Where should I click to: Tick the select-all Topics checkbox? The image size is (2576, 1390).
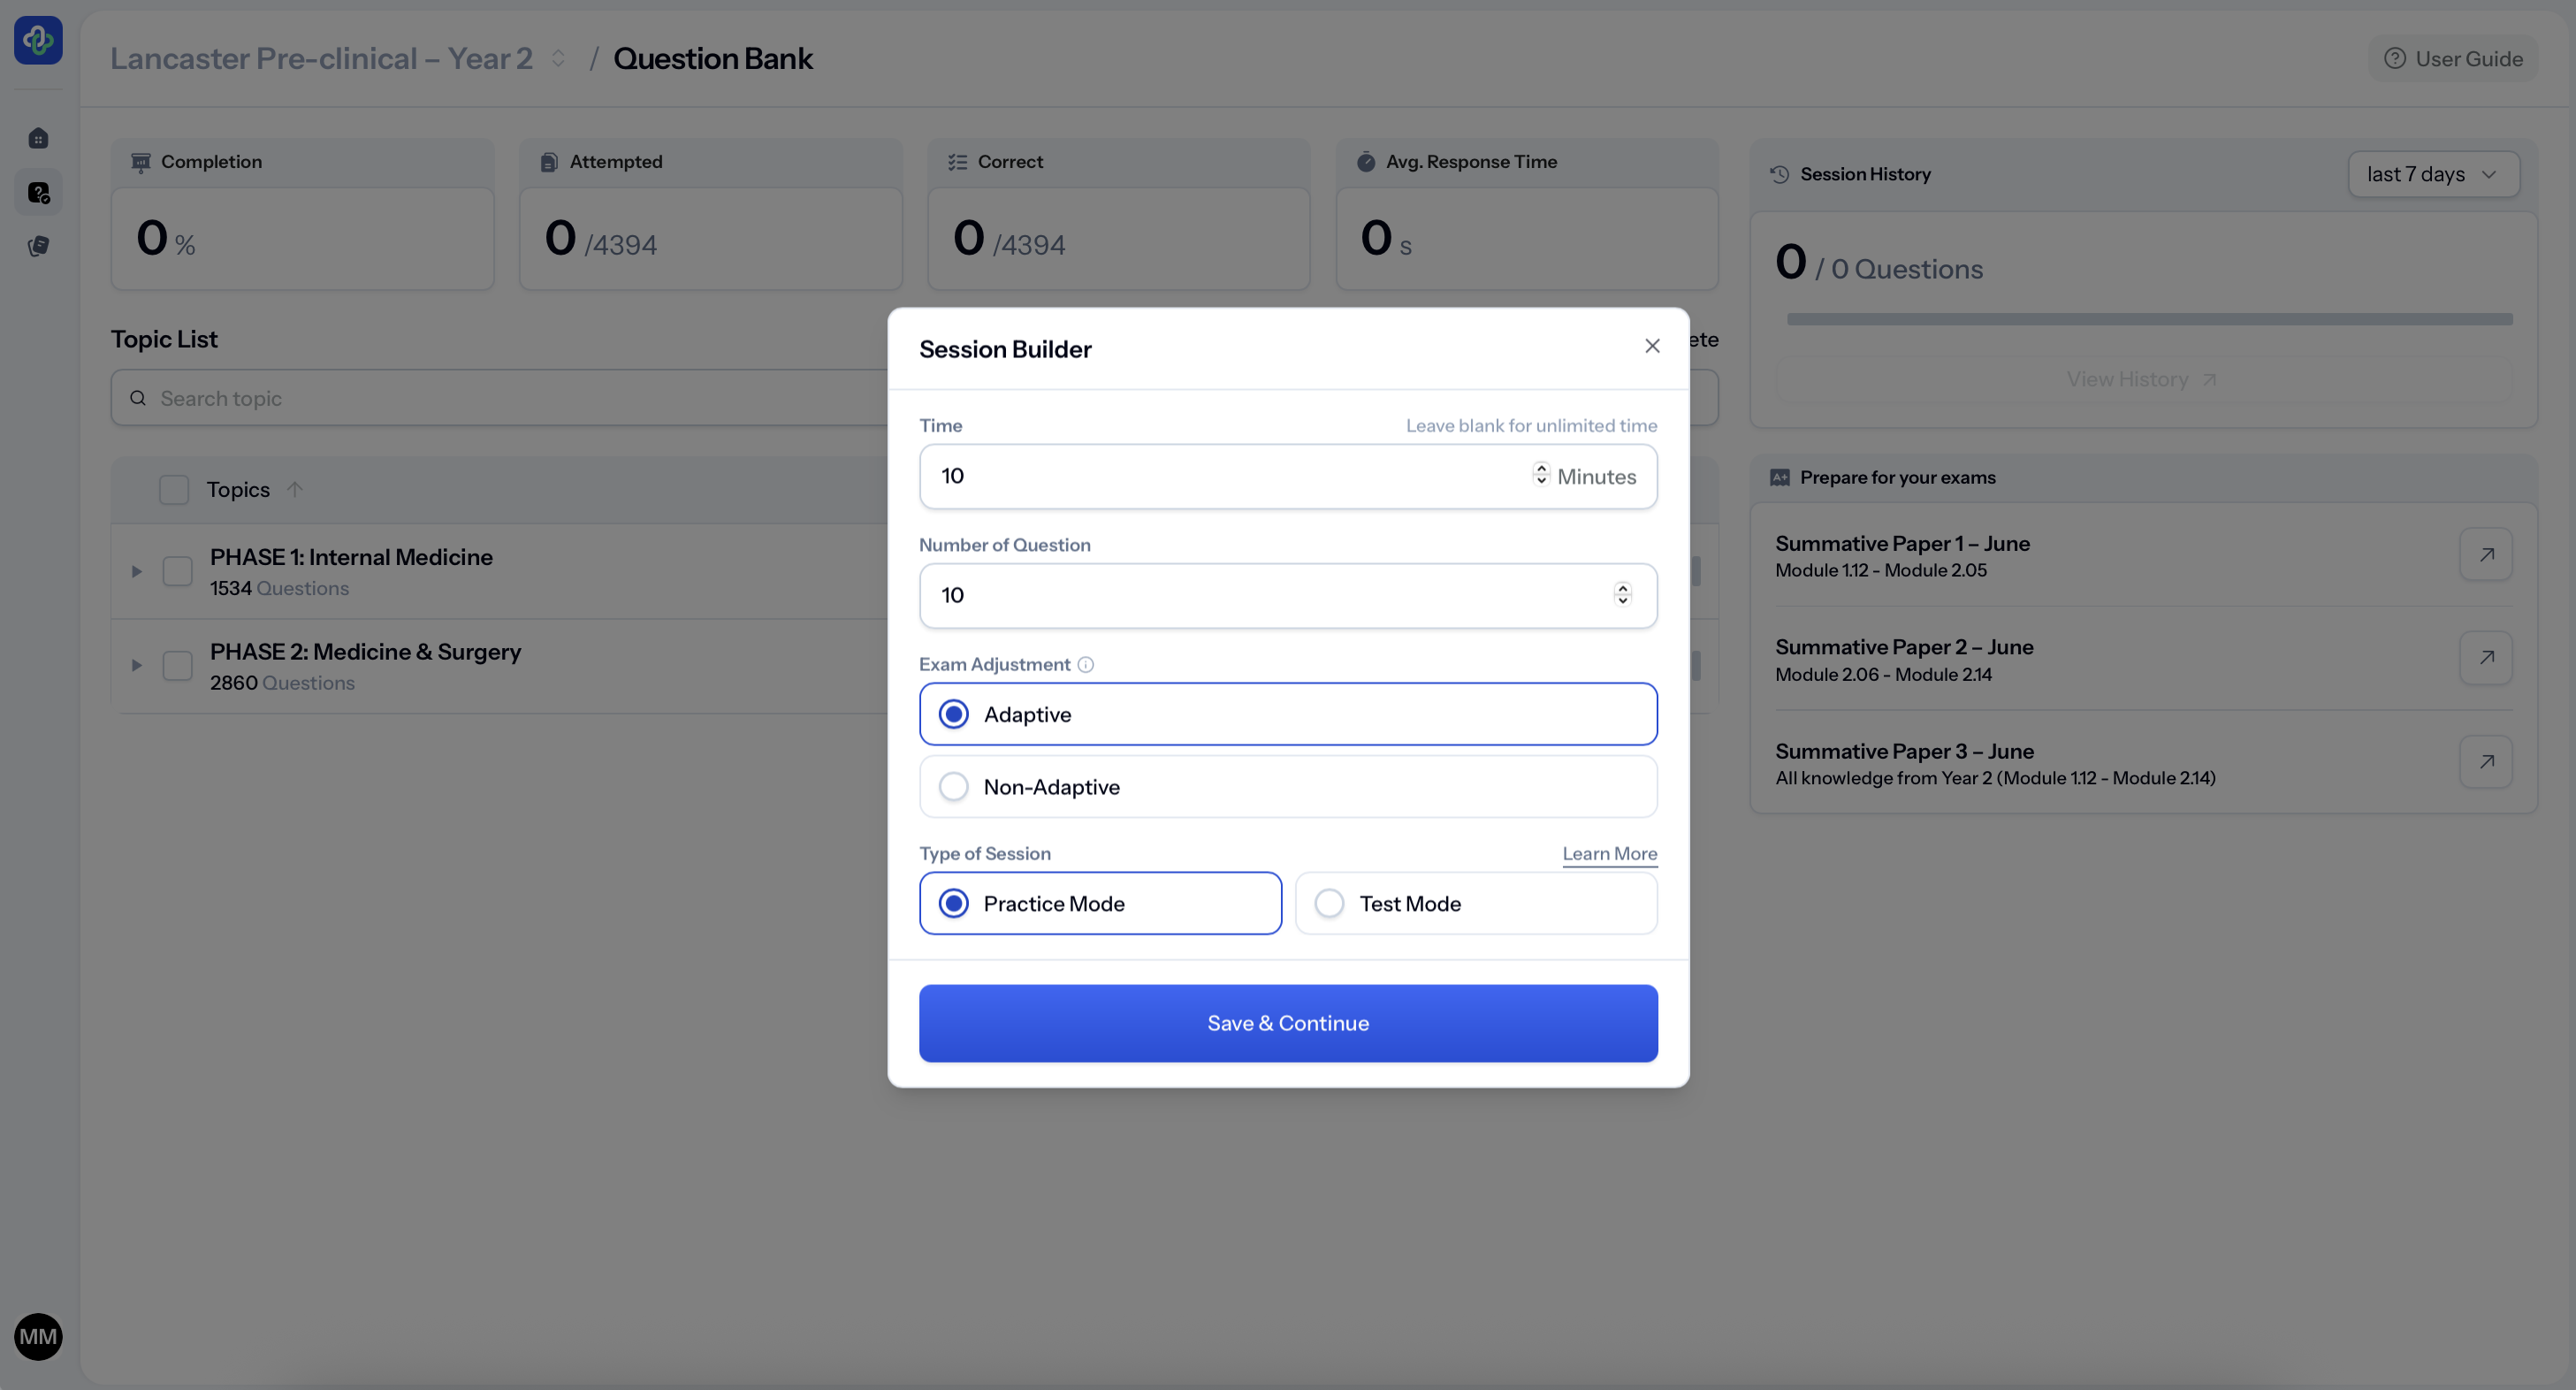[x=174, y=490]
